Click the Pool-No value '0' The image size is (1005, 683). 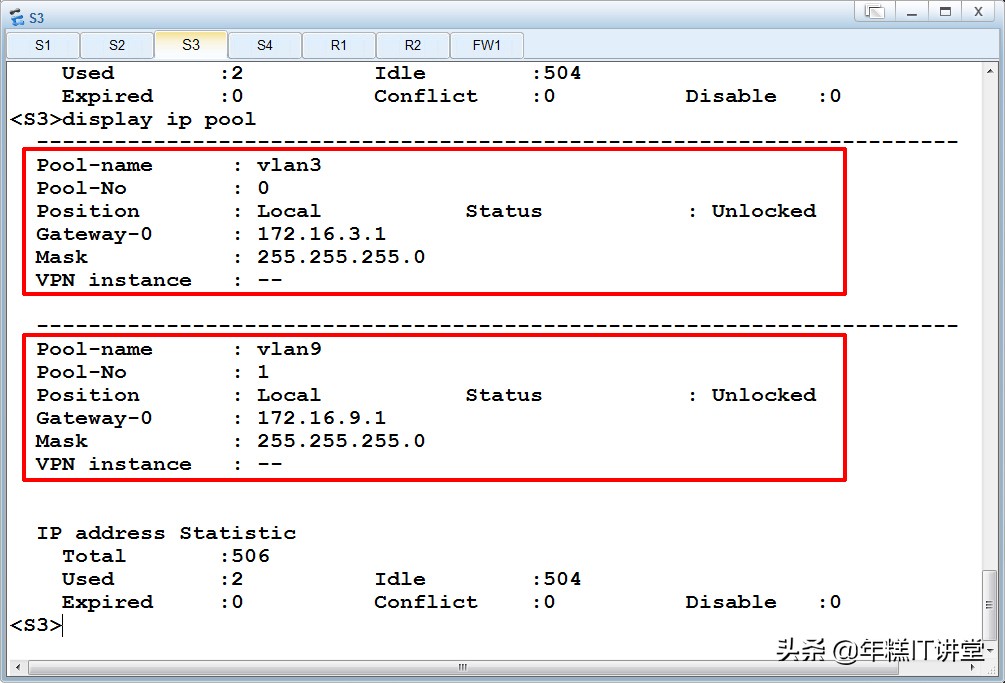(263, 188)
